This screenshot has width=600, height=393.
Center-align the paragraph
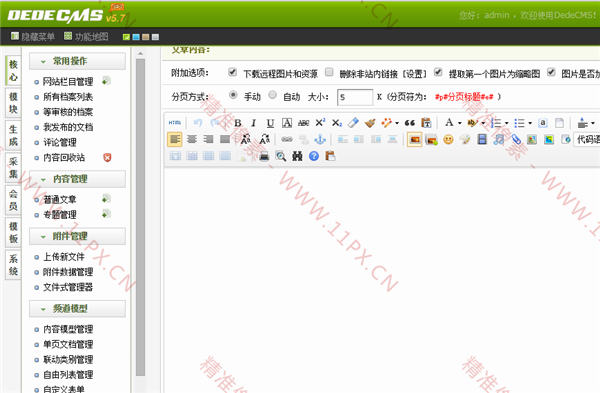coord(192,139)
